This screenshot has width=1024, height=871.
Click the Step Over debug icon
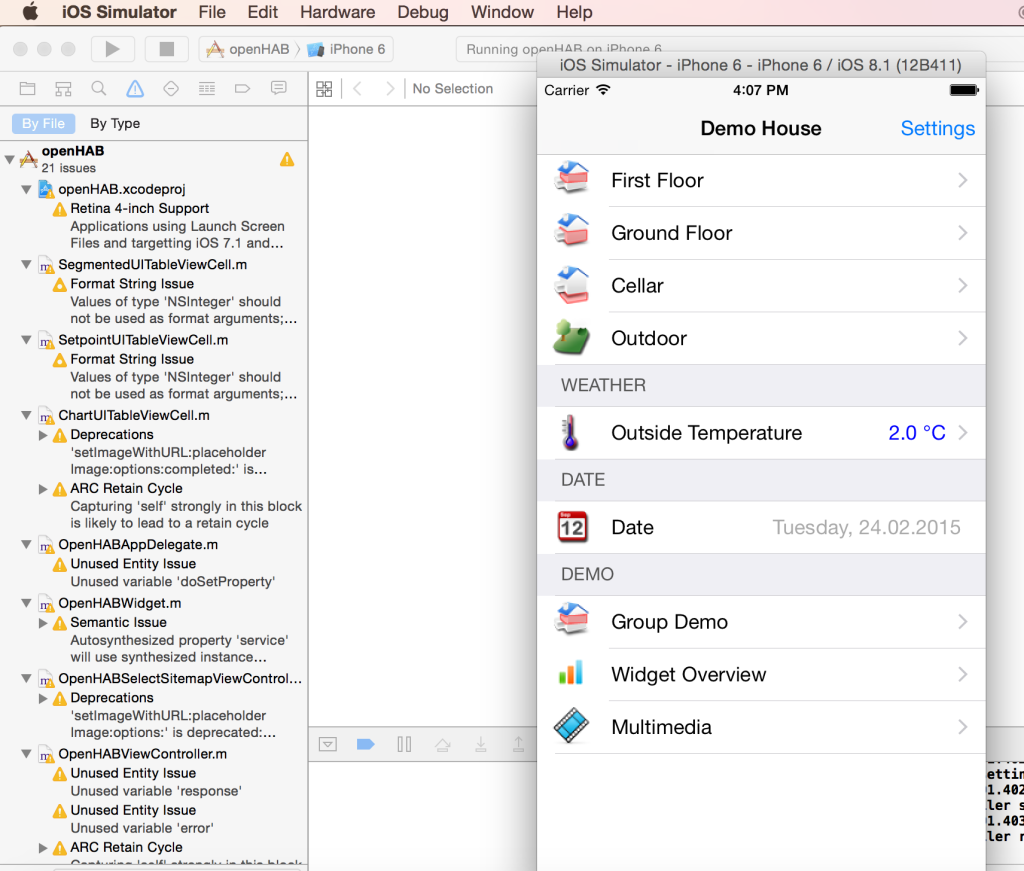coord(443,744)
